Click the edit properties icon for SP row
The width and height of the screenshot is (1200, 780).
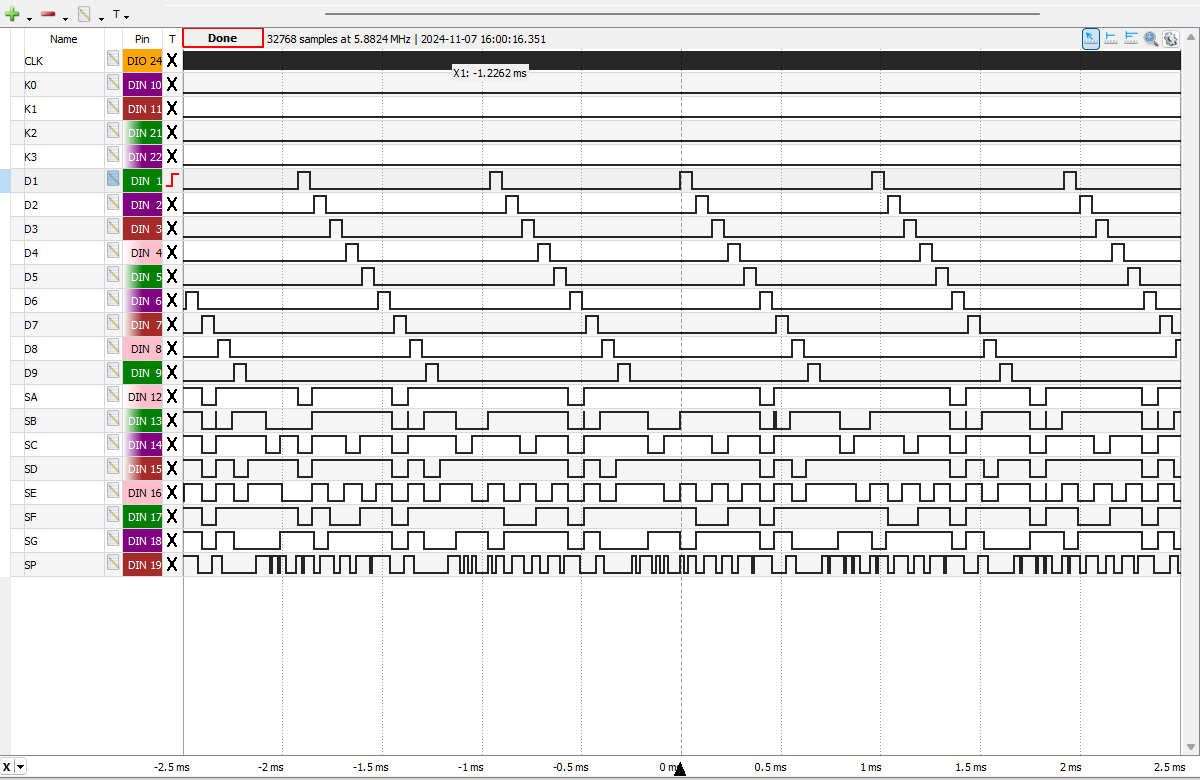point(114,564)
